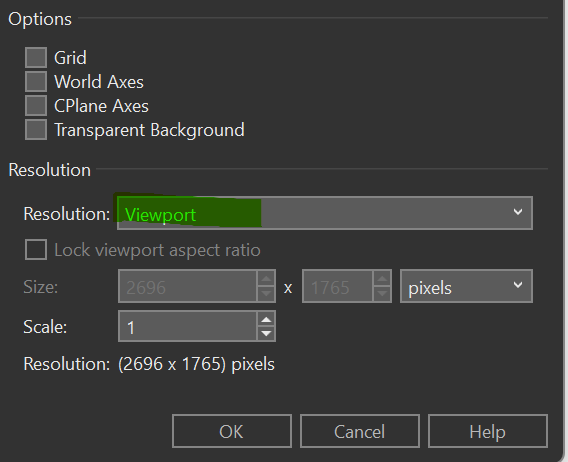Toggle the World Axes checkbox
The width and height of the screenshot is (568, 462).
[x=36, y=82]
